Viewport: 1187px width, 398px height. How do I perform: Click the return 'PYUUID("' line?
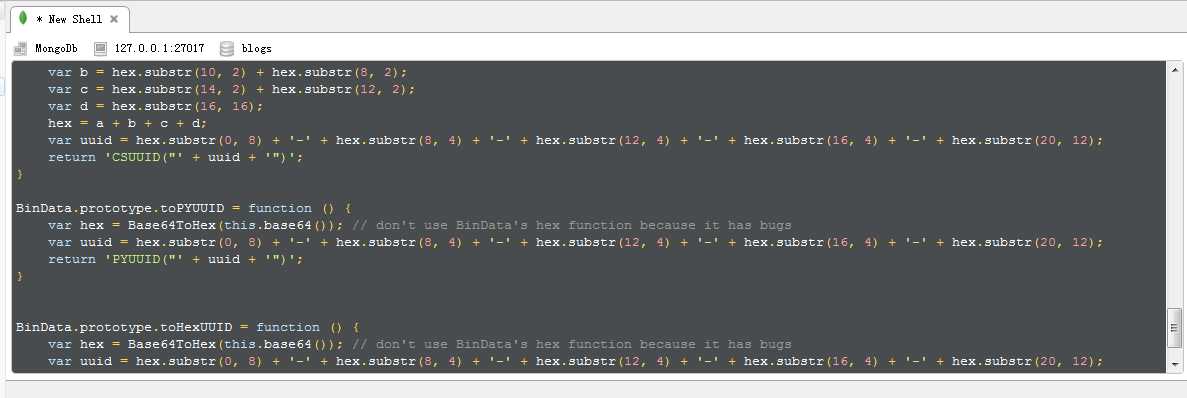175,260
